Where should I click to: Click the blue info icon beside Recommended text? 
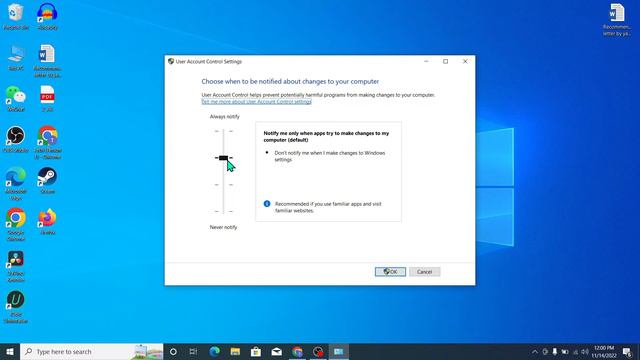[267, 204]
